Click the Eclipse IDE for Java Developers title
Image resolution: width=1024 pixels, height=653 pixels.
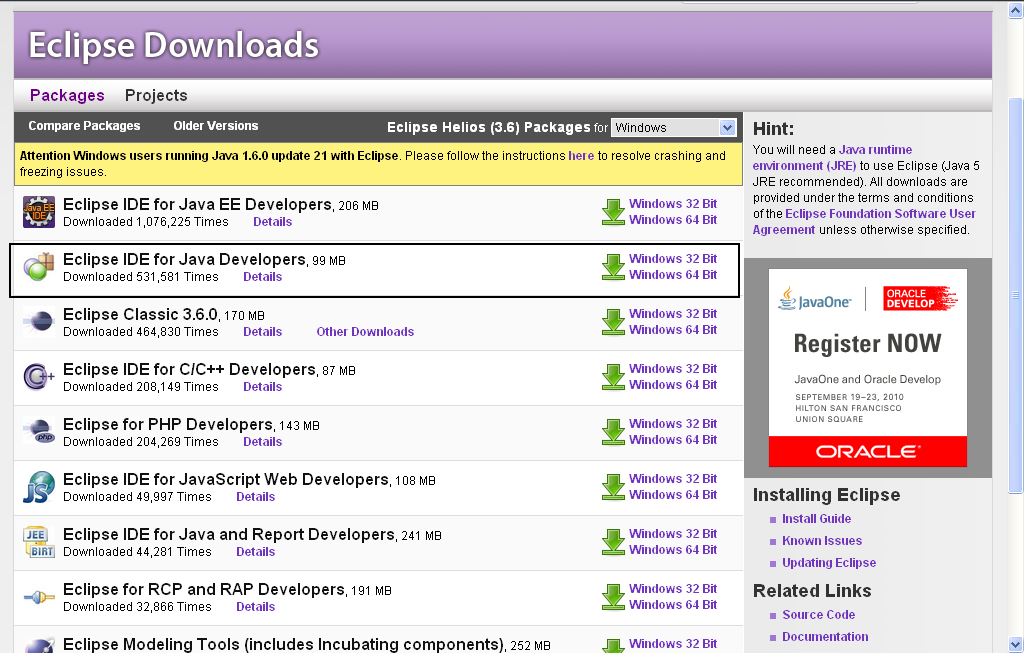184,259
